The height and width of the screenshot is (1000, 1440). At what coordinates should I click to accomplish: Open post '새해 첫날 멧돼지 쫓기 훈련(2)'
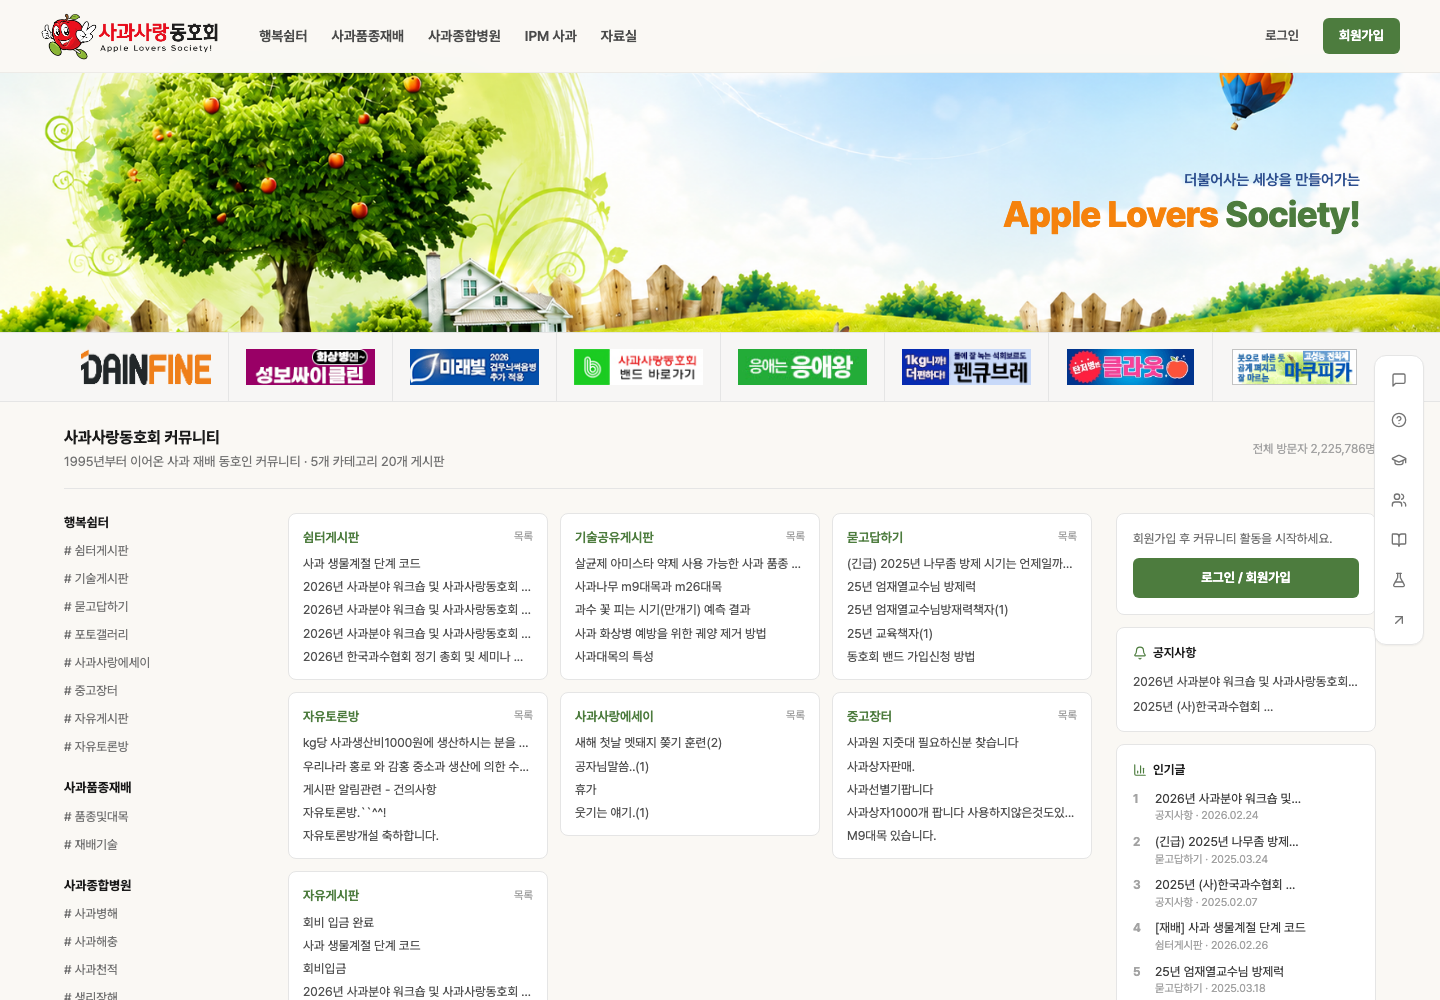(648, 743)
